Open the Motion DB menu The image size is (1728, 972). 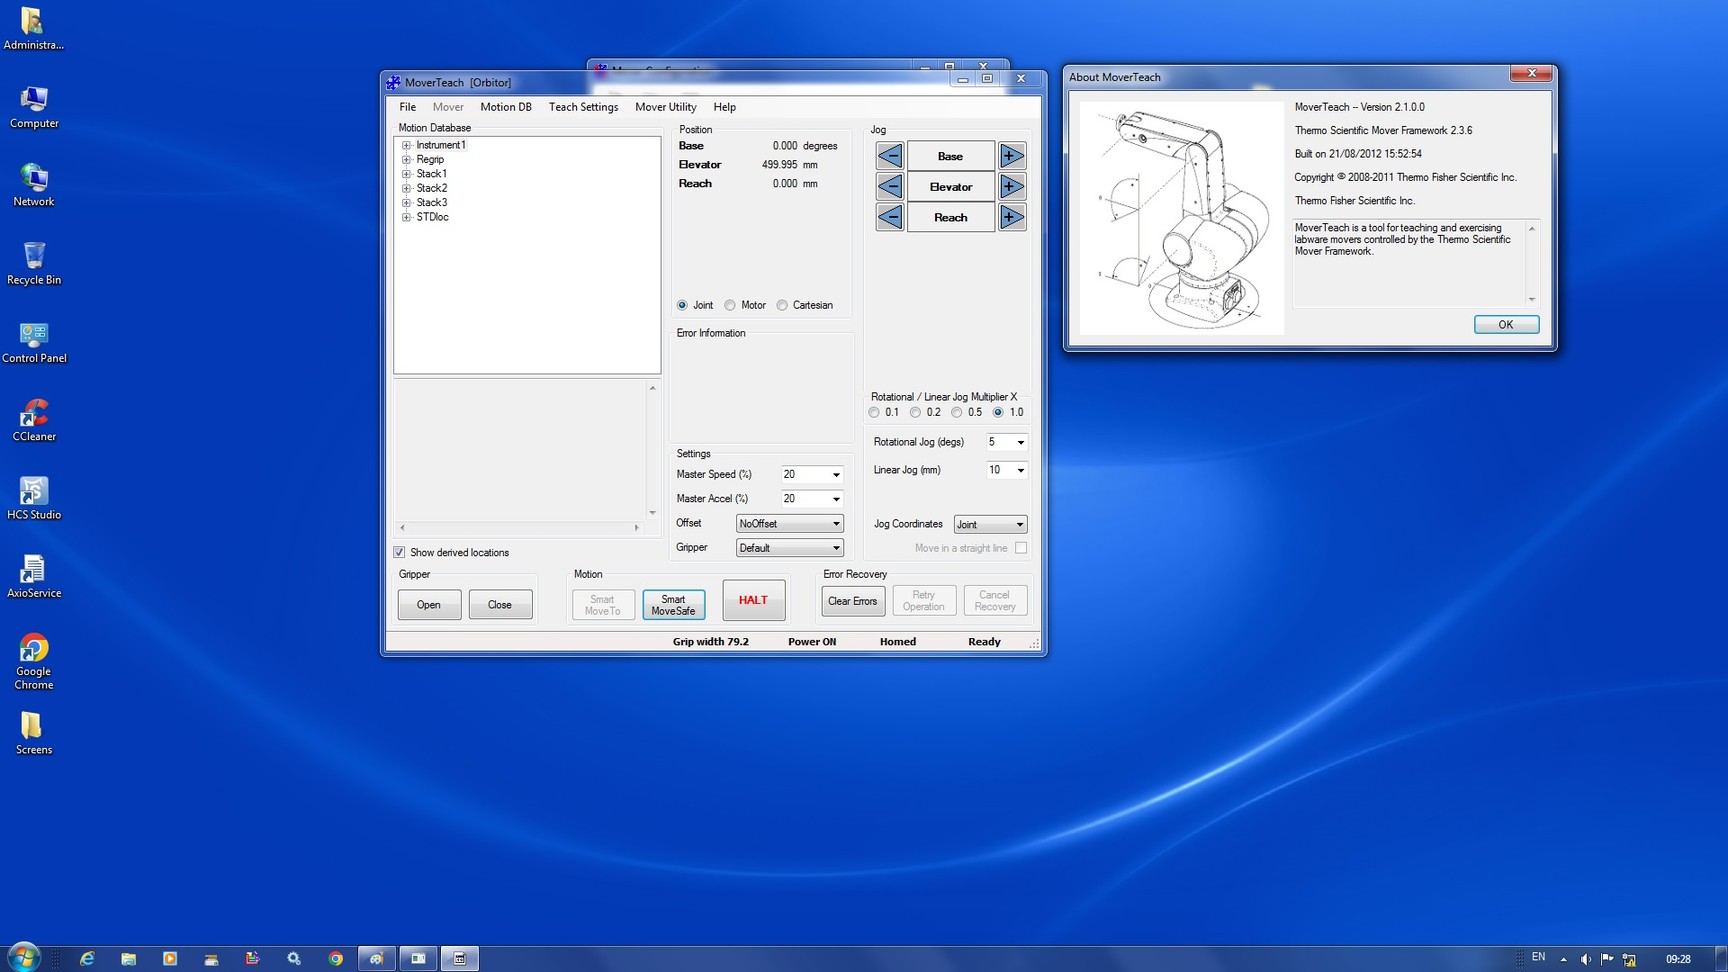point(505,107)
